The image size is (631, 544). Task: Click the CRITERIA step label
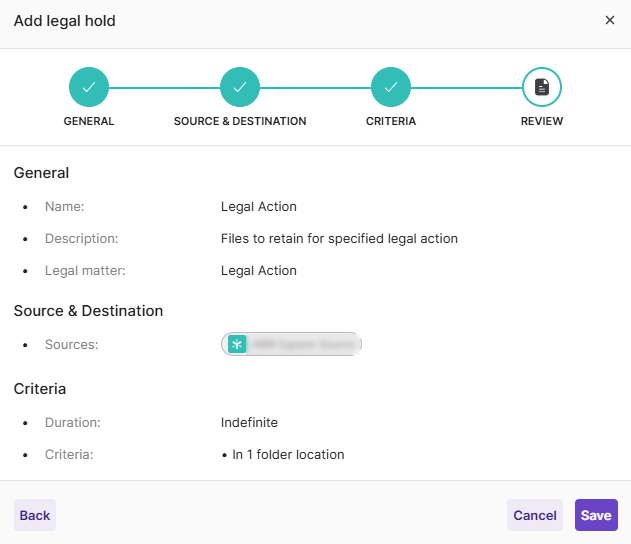(391, 121)
